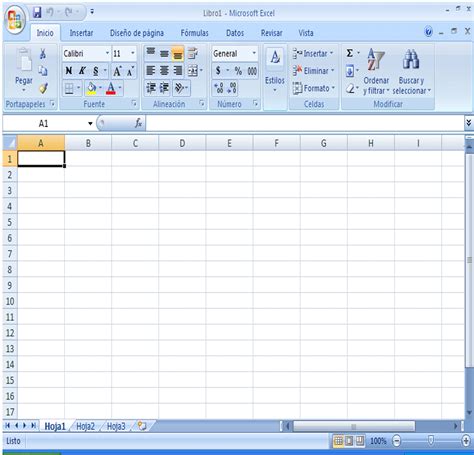Open the Calibri font name dropdown
This screenshot has width=474, height=455.
[x=107, y=53]
